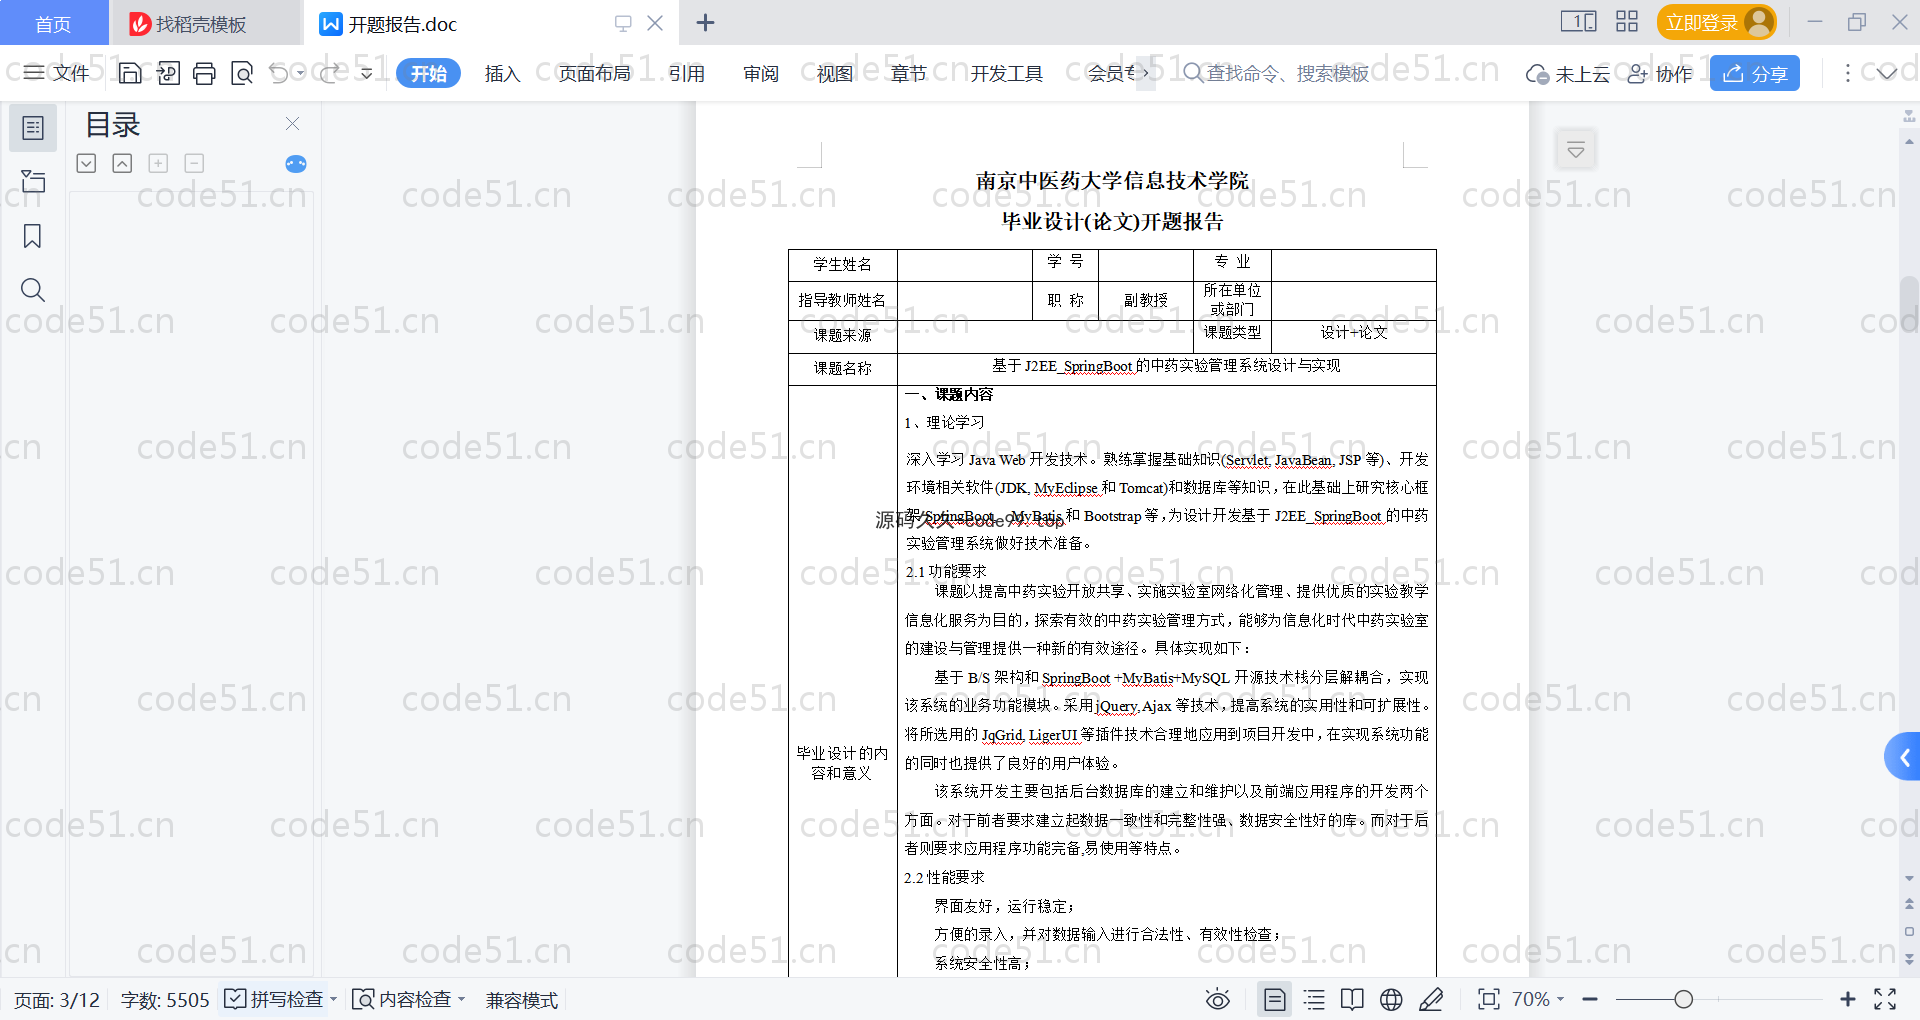Click the promote heading plus icon
Viewport: 1920px width, 1020px height.
(158, 163)
